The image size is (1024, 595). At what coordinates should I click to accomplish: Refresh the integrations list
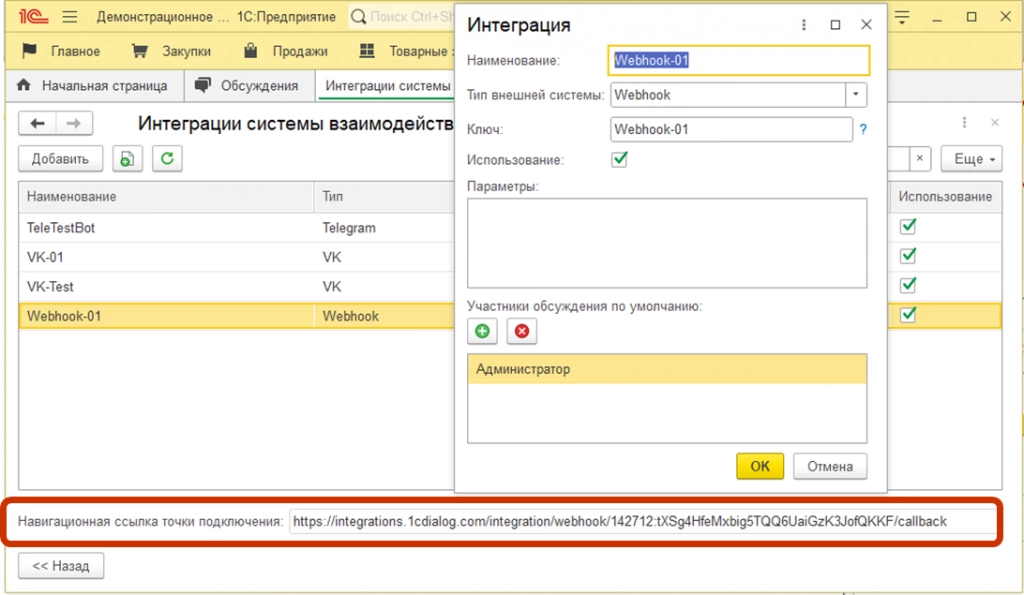point(167,159)
